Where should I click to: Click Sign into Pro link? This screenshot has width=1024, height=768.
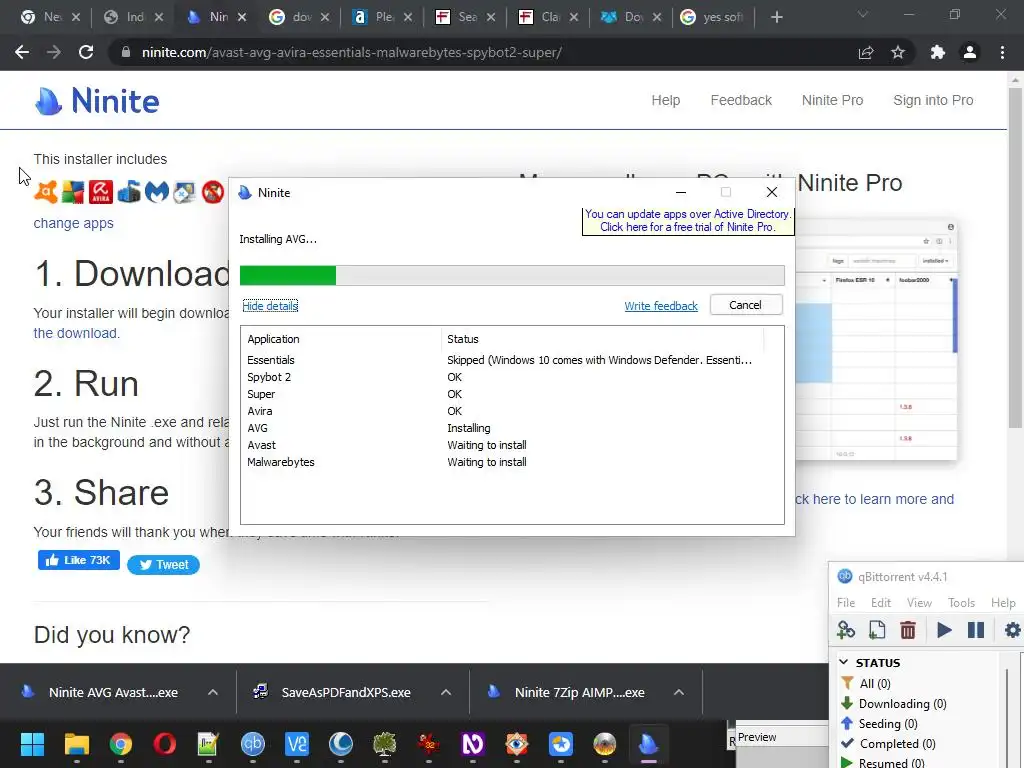933,101
